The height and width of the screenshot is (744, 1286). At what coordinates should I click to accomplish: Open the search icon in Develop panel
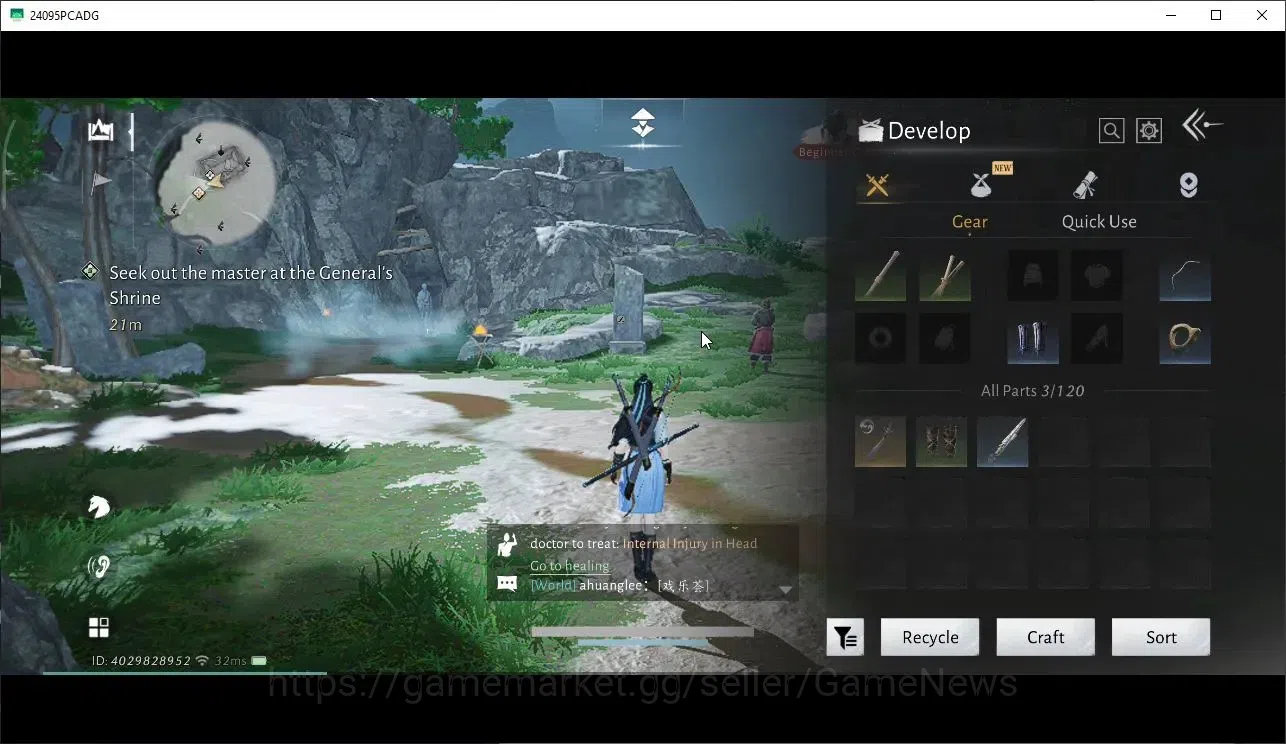coord(1111,131)
